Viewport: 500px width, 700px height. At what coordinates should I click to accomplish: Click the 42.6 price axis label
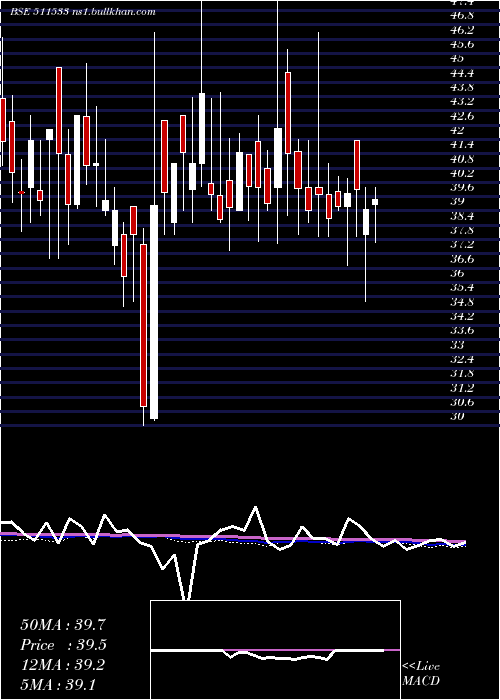point(462,116)
